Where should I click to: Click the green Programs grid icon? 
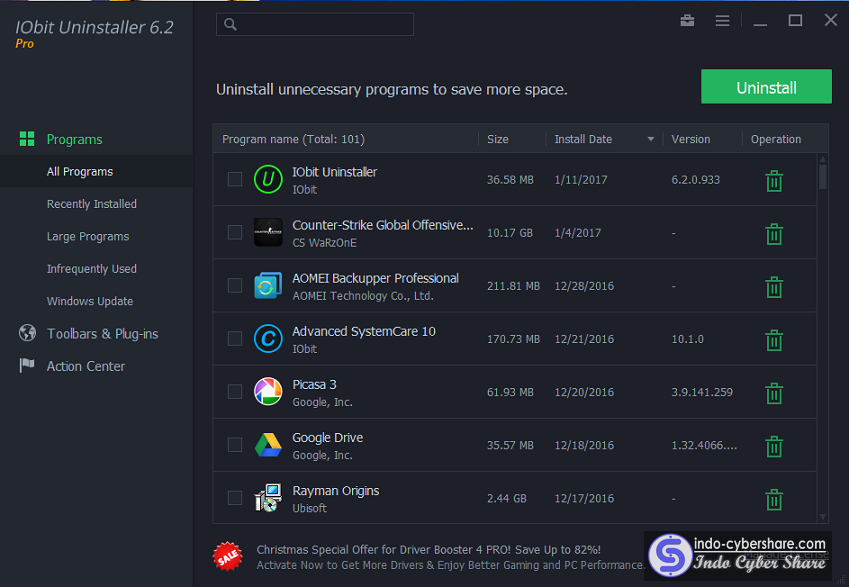pyautogui.click(x=27, y=139)
